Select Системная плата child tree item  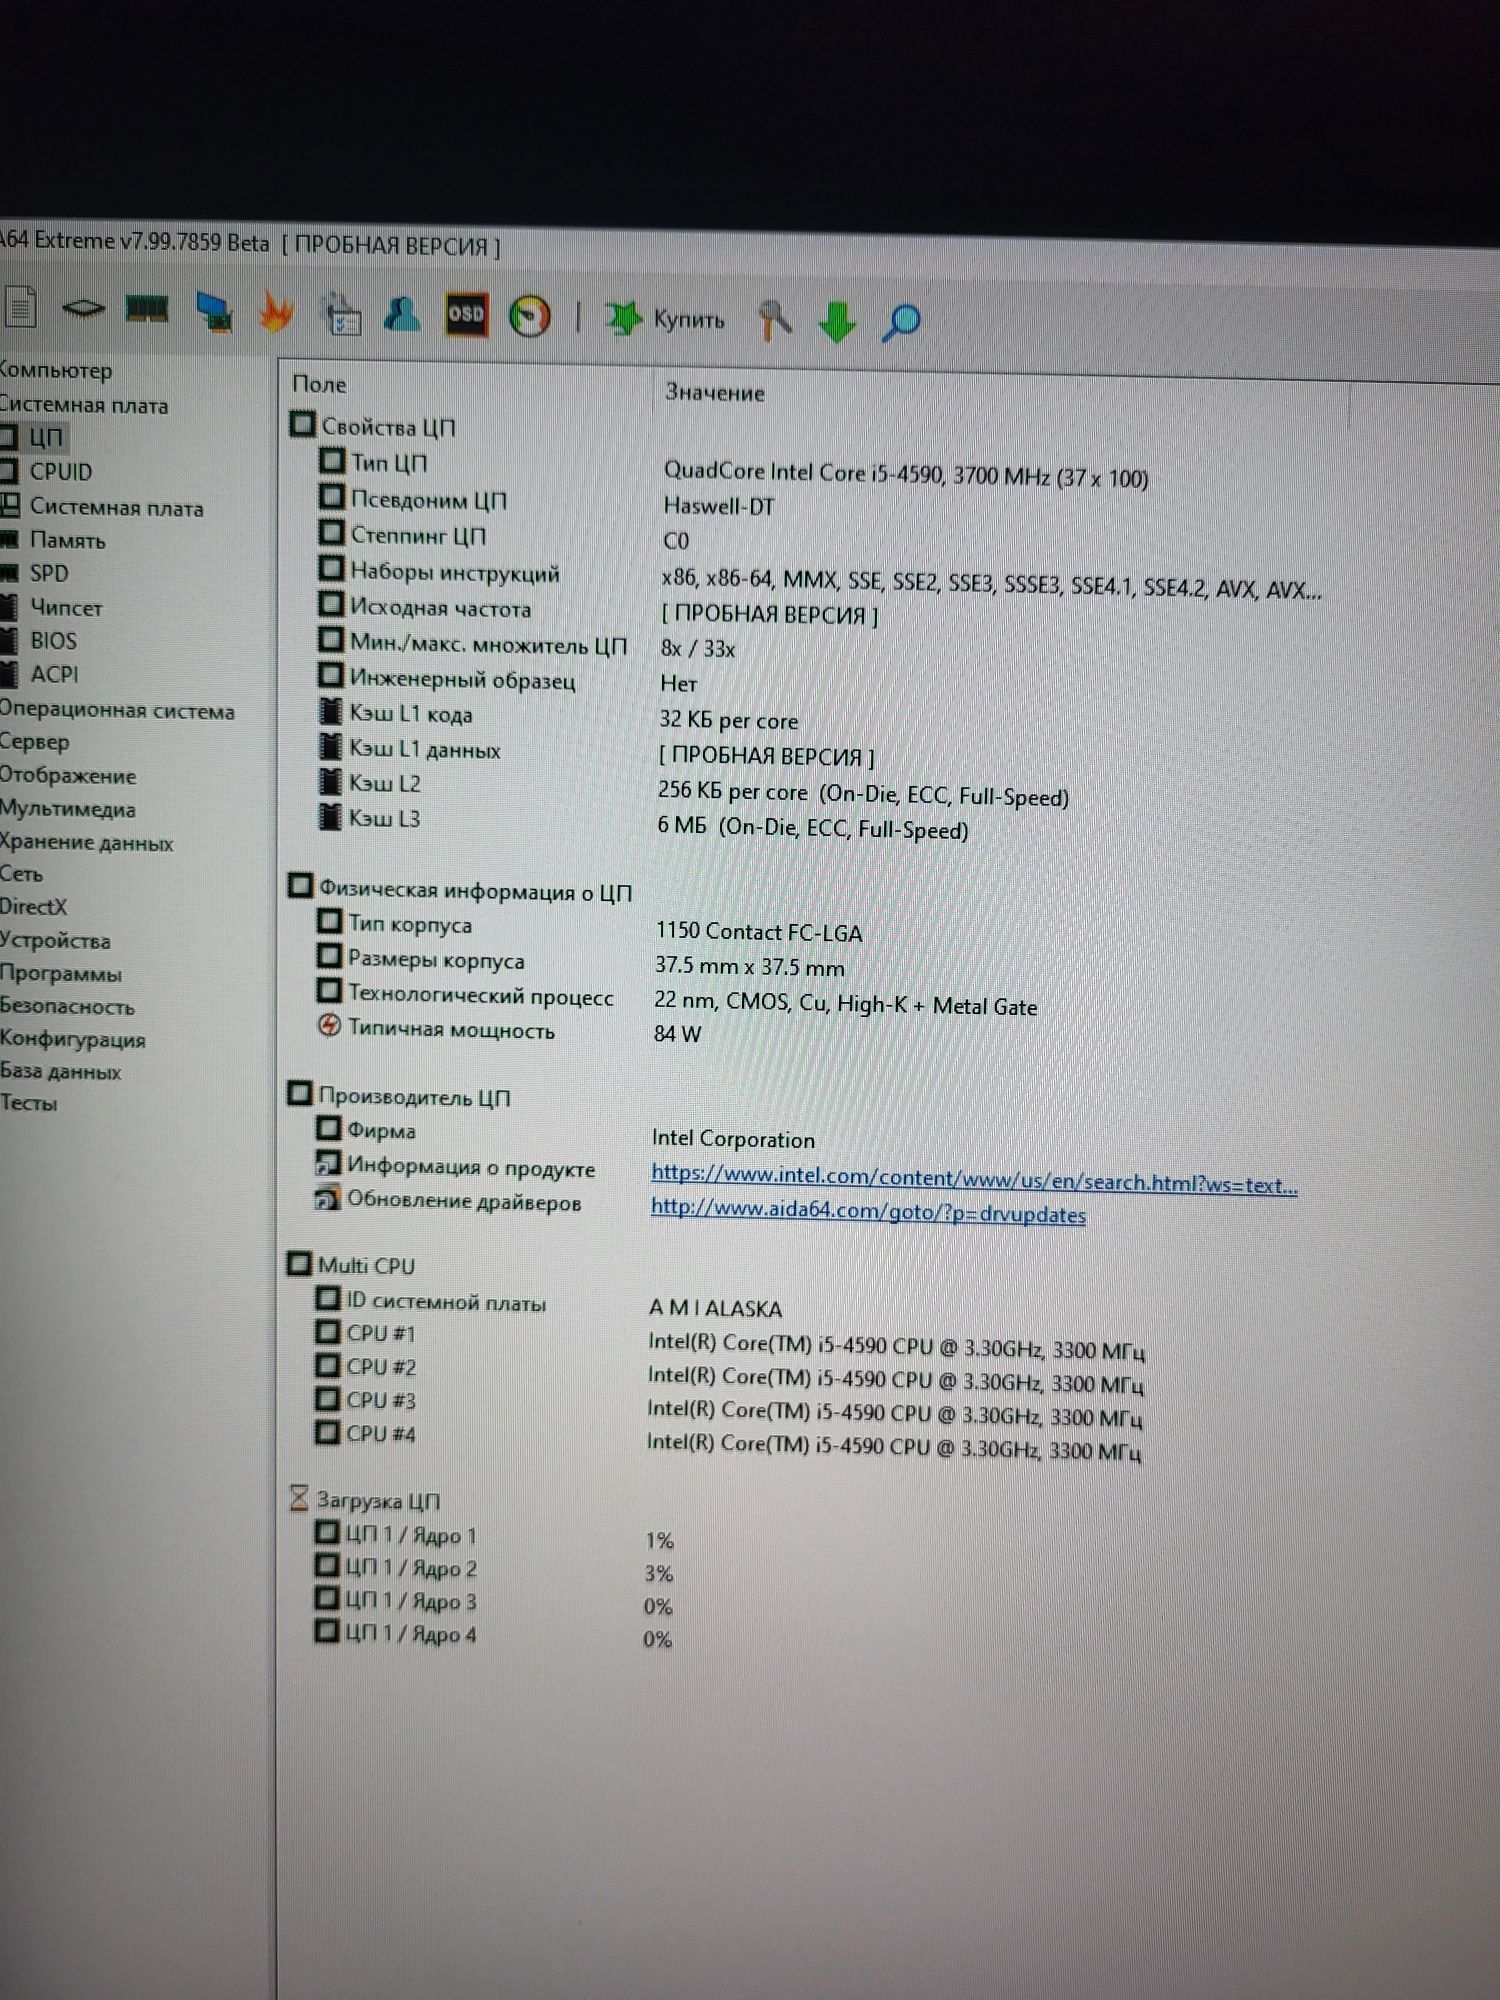116,507
